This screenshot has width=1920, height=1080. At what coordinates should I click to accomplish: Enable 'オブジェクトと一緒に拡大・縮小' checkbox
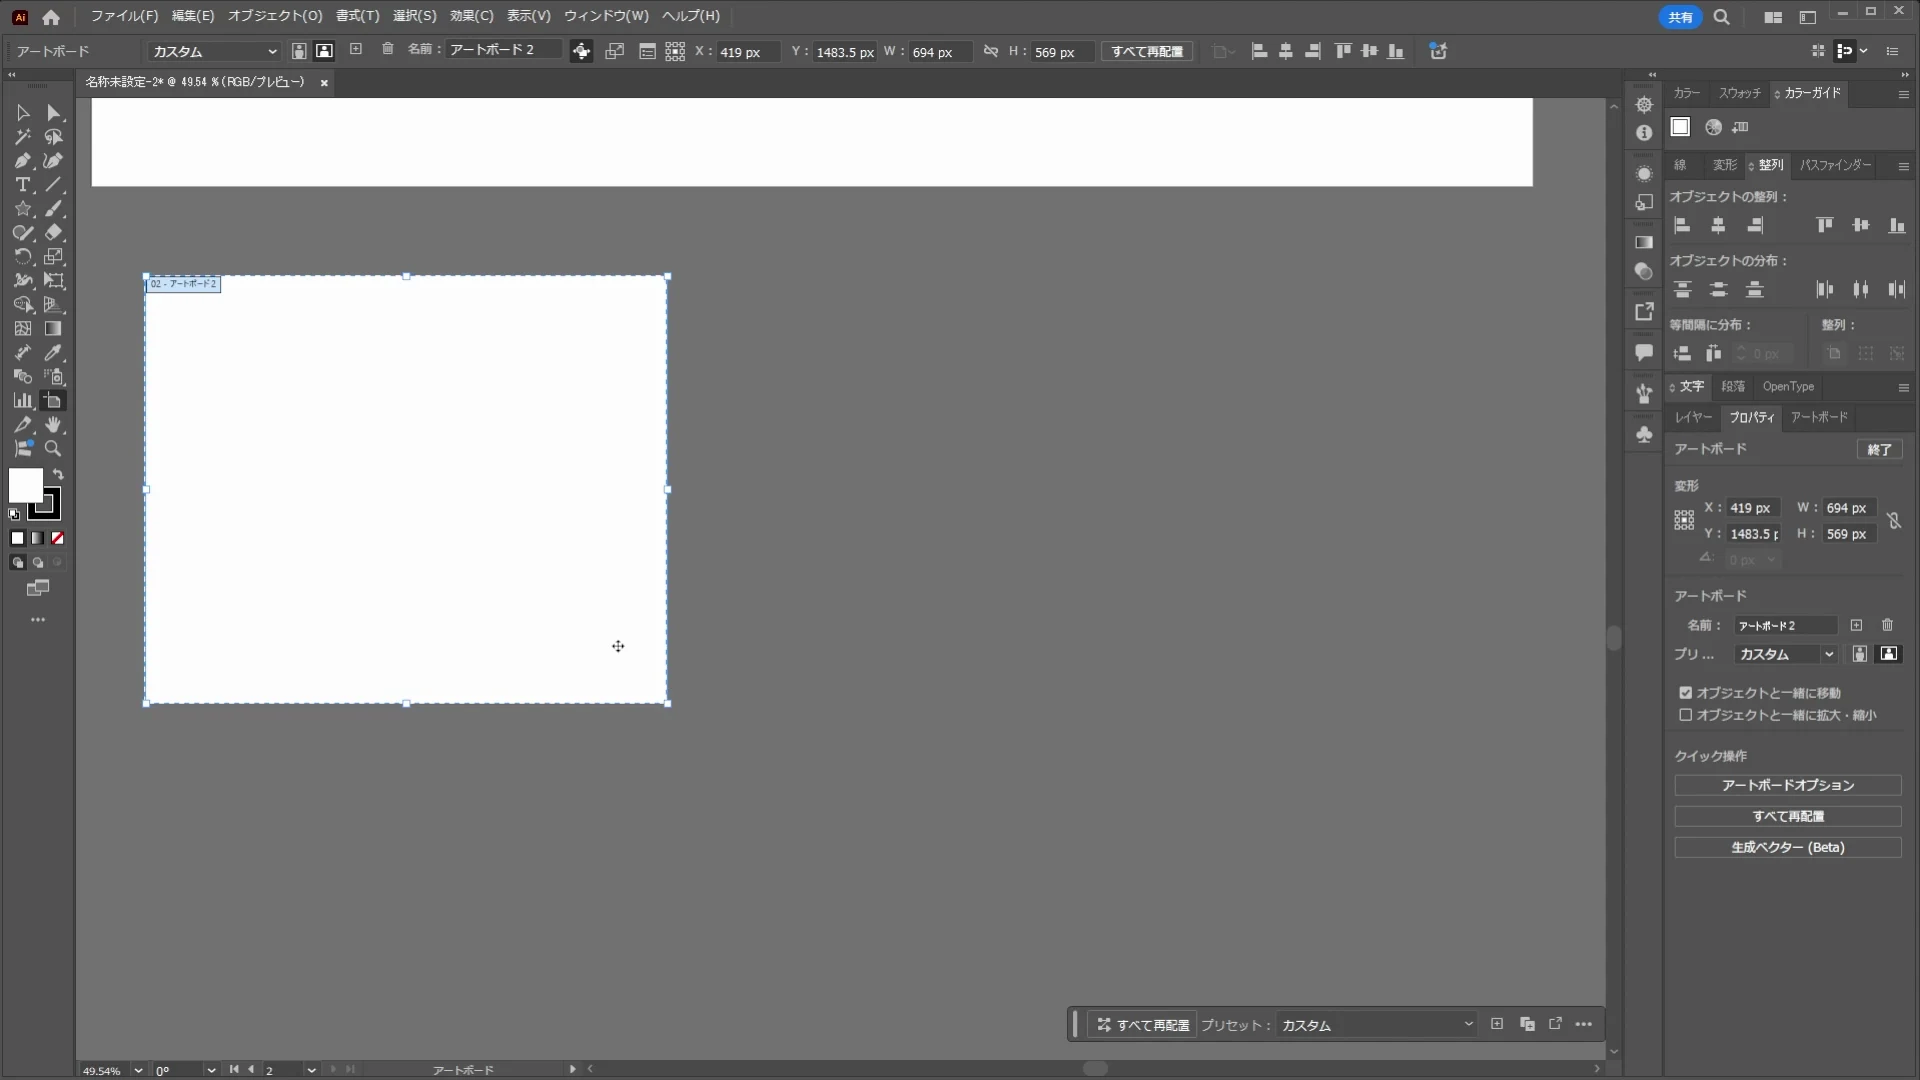[x=1686, y=715]
